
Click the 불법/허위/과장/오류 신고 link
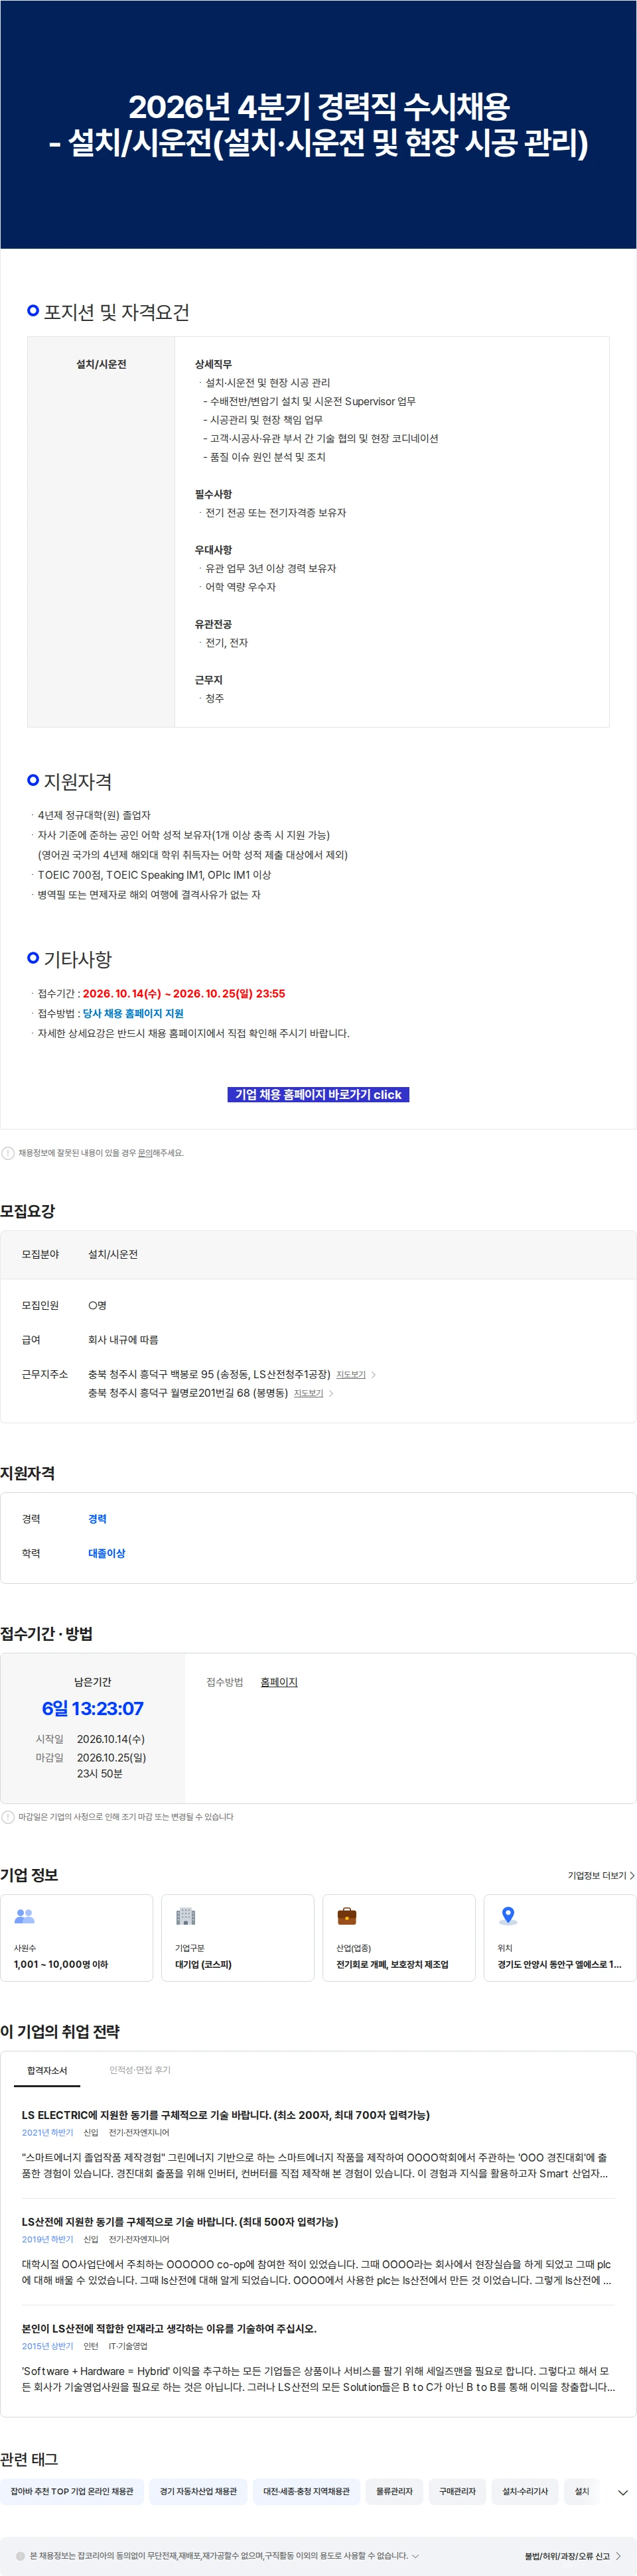click(x=573, y=2555)
